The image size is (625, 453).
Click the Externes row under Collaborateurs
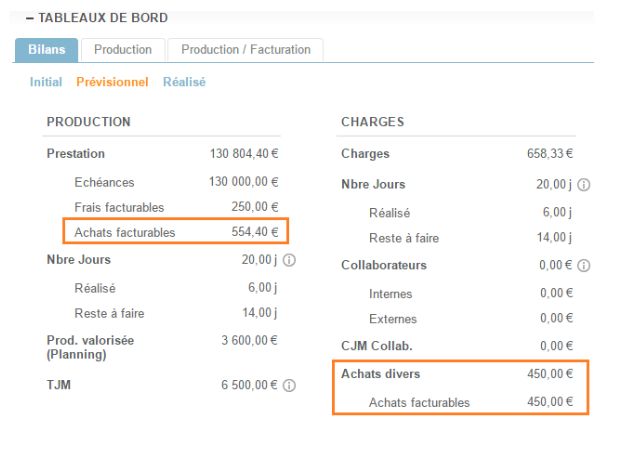pyautogui.click(x=391, y=318)
